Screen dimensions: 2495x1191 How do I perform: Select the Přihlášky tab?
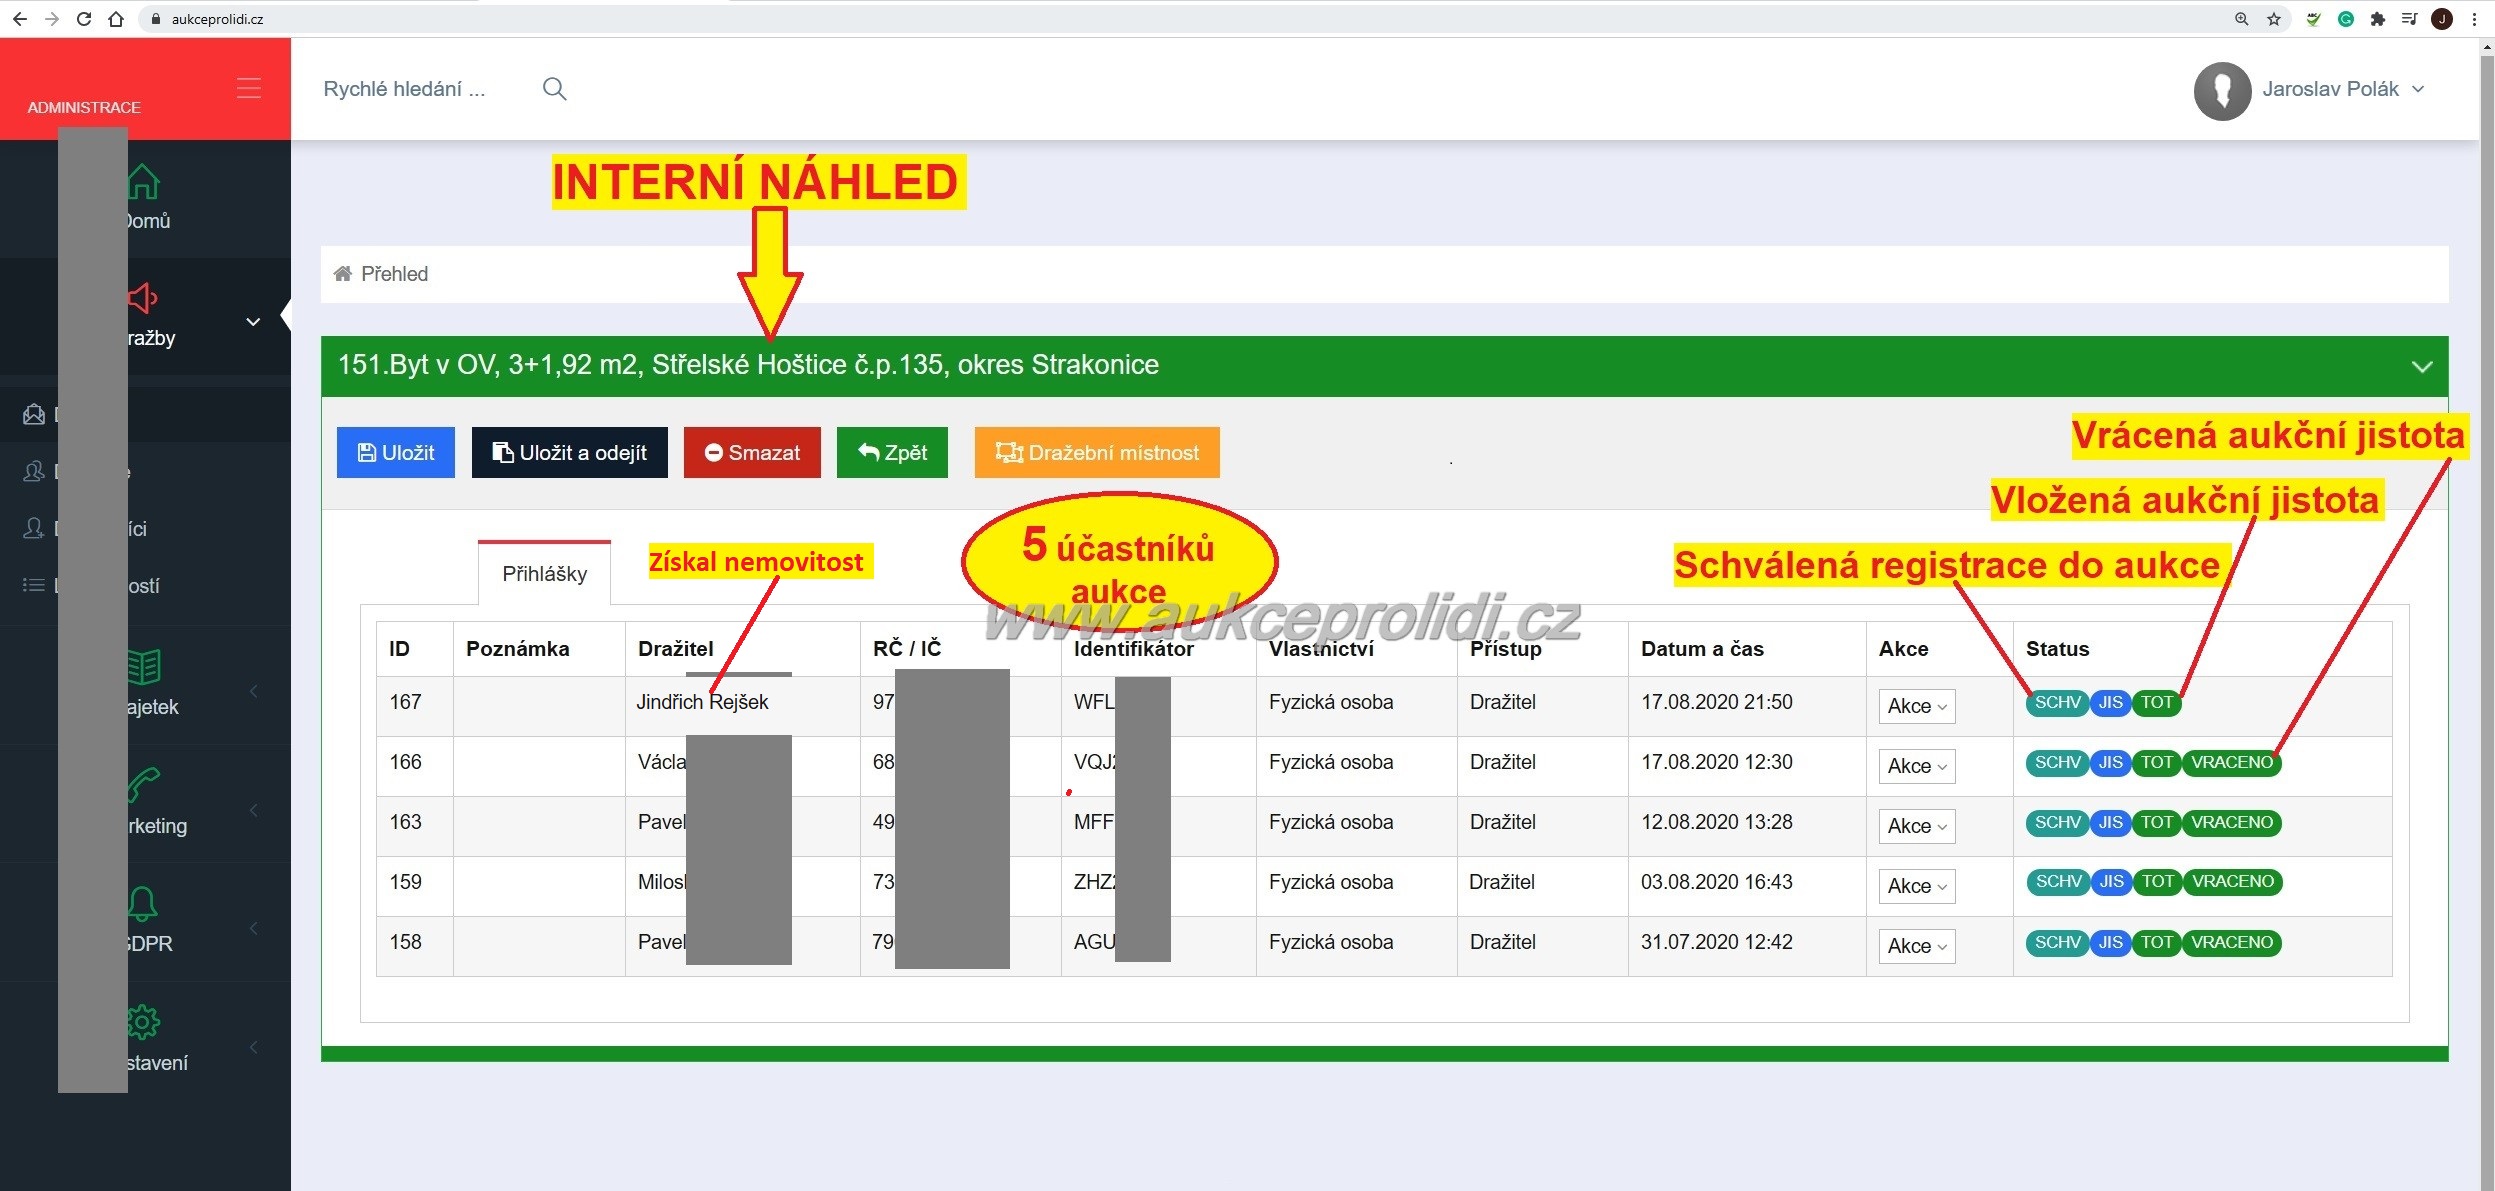[544, 574]
